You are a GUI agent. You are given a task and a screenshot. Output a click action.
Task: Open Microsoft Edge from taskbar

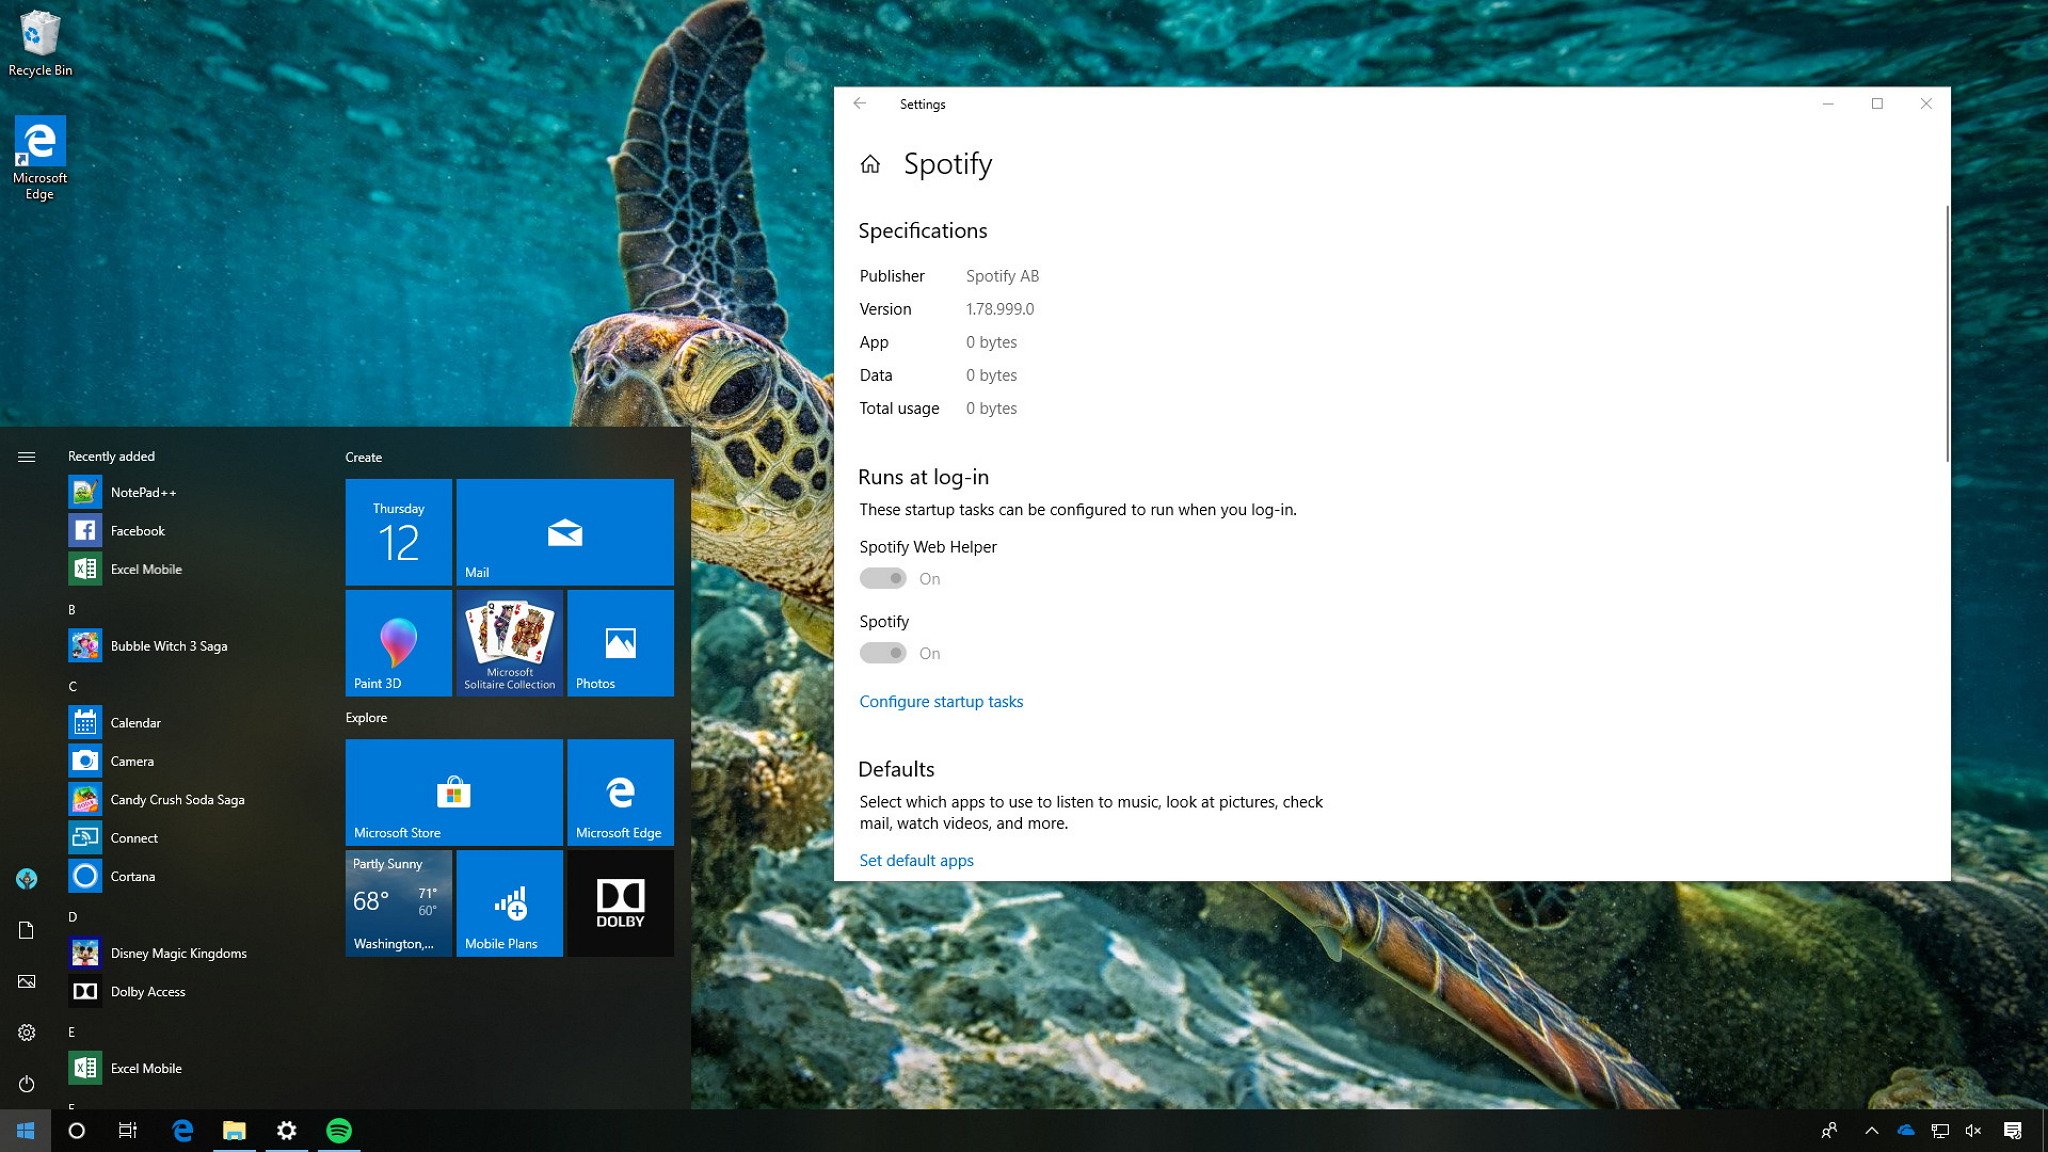[x=181, y=1131]
